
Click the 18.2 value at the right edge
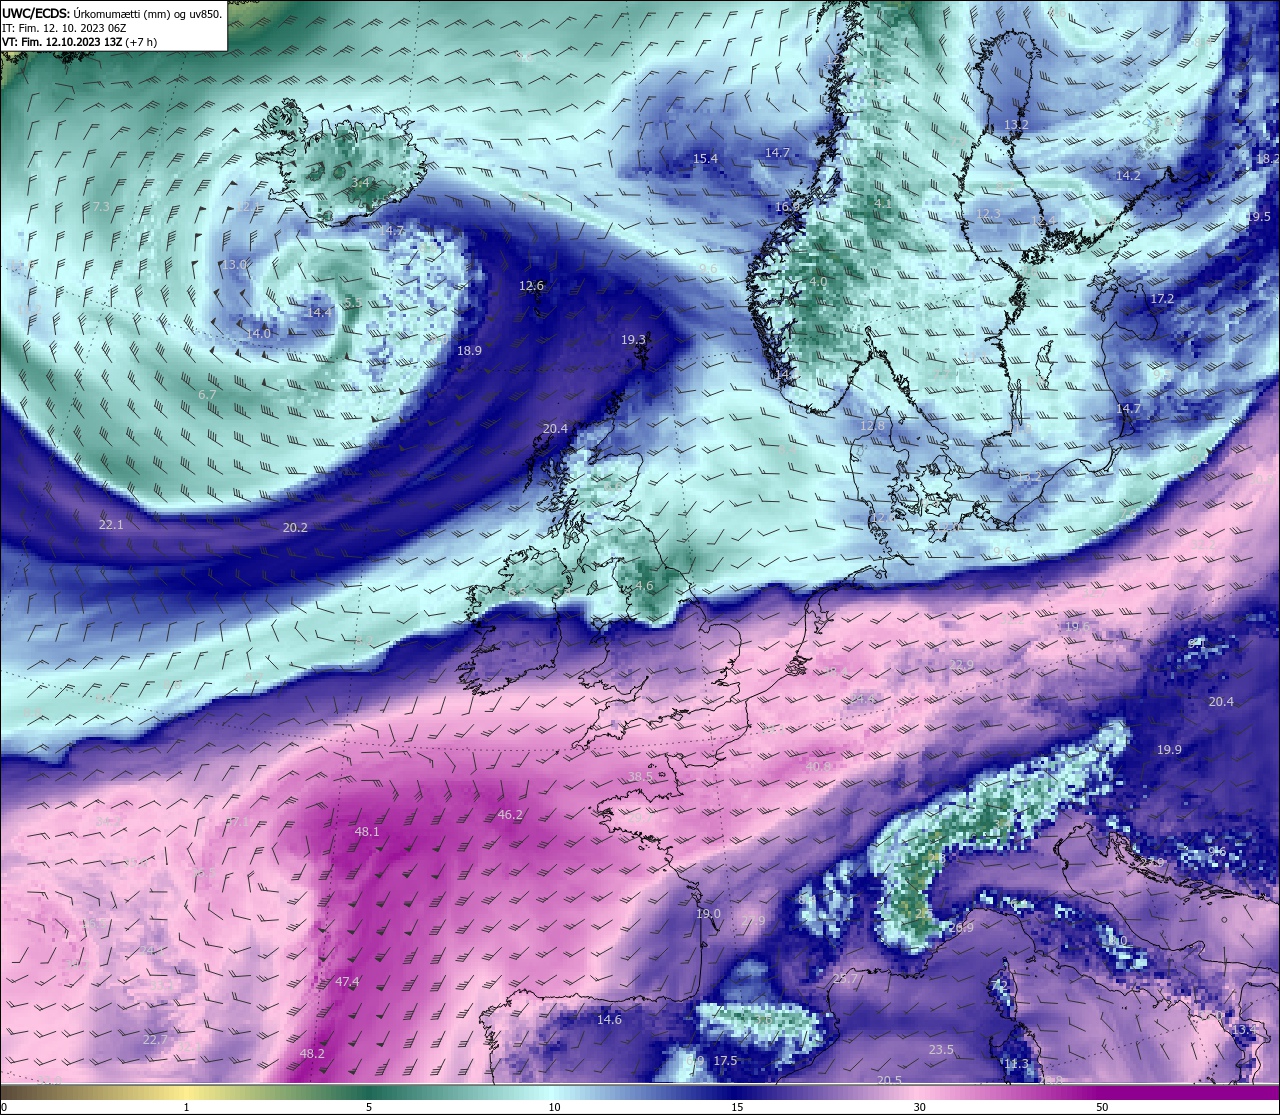(x=1267, y=159)
